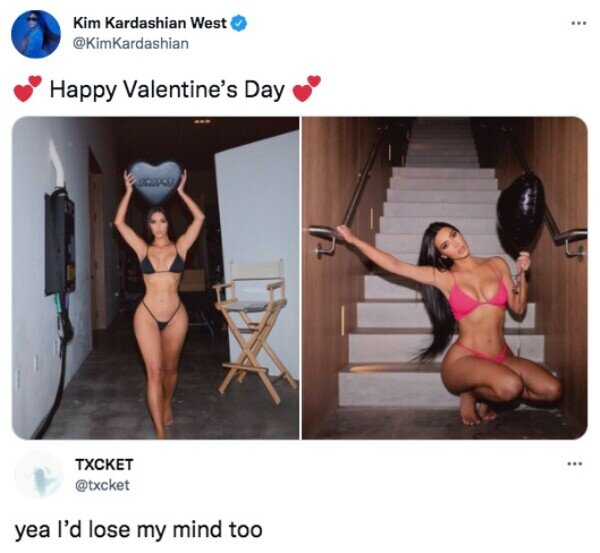
Task: Click the Happy Valentine's Day tweet text
Action: point(167,90)
